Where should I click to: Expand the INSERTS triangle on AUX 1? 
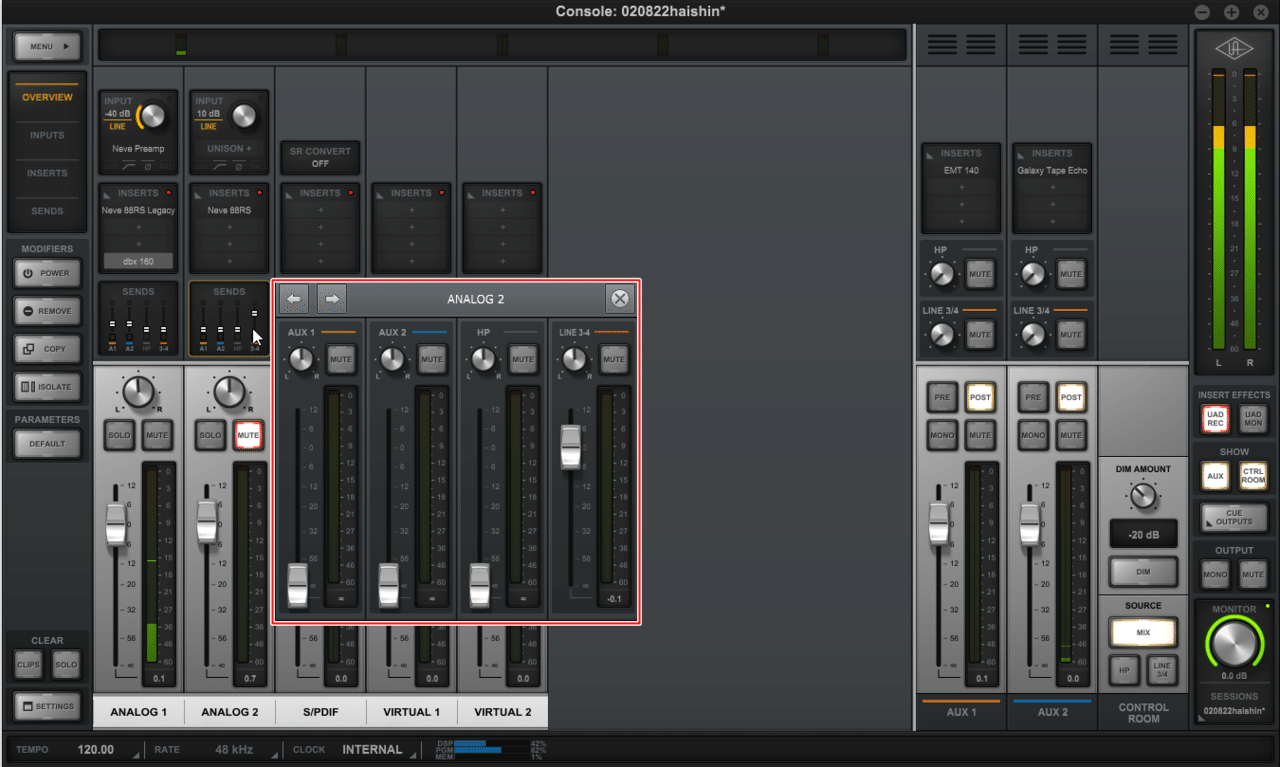931,154
